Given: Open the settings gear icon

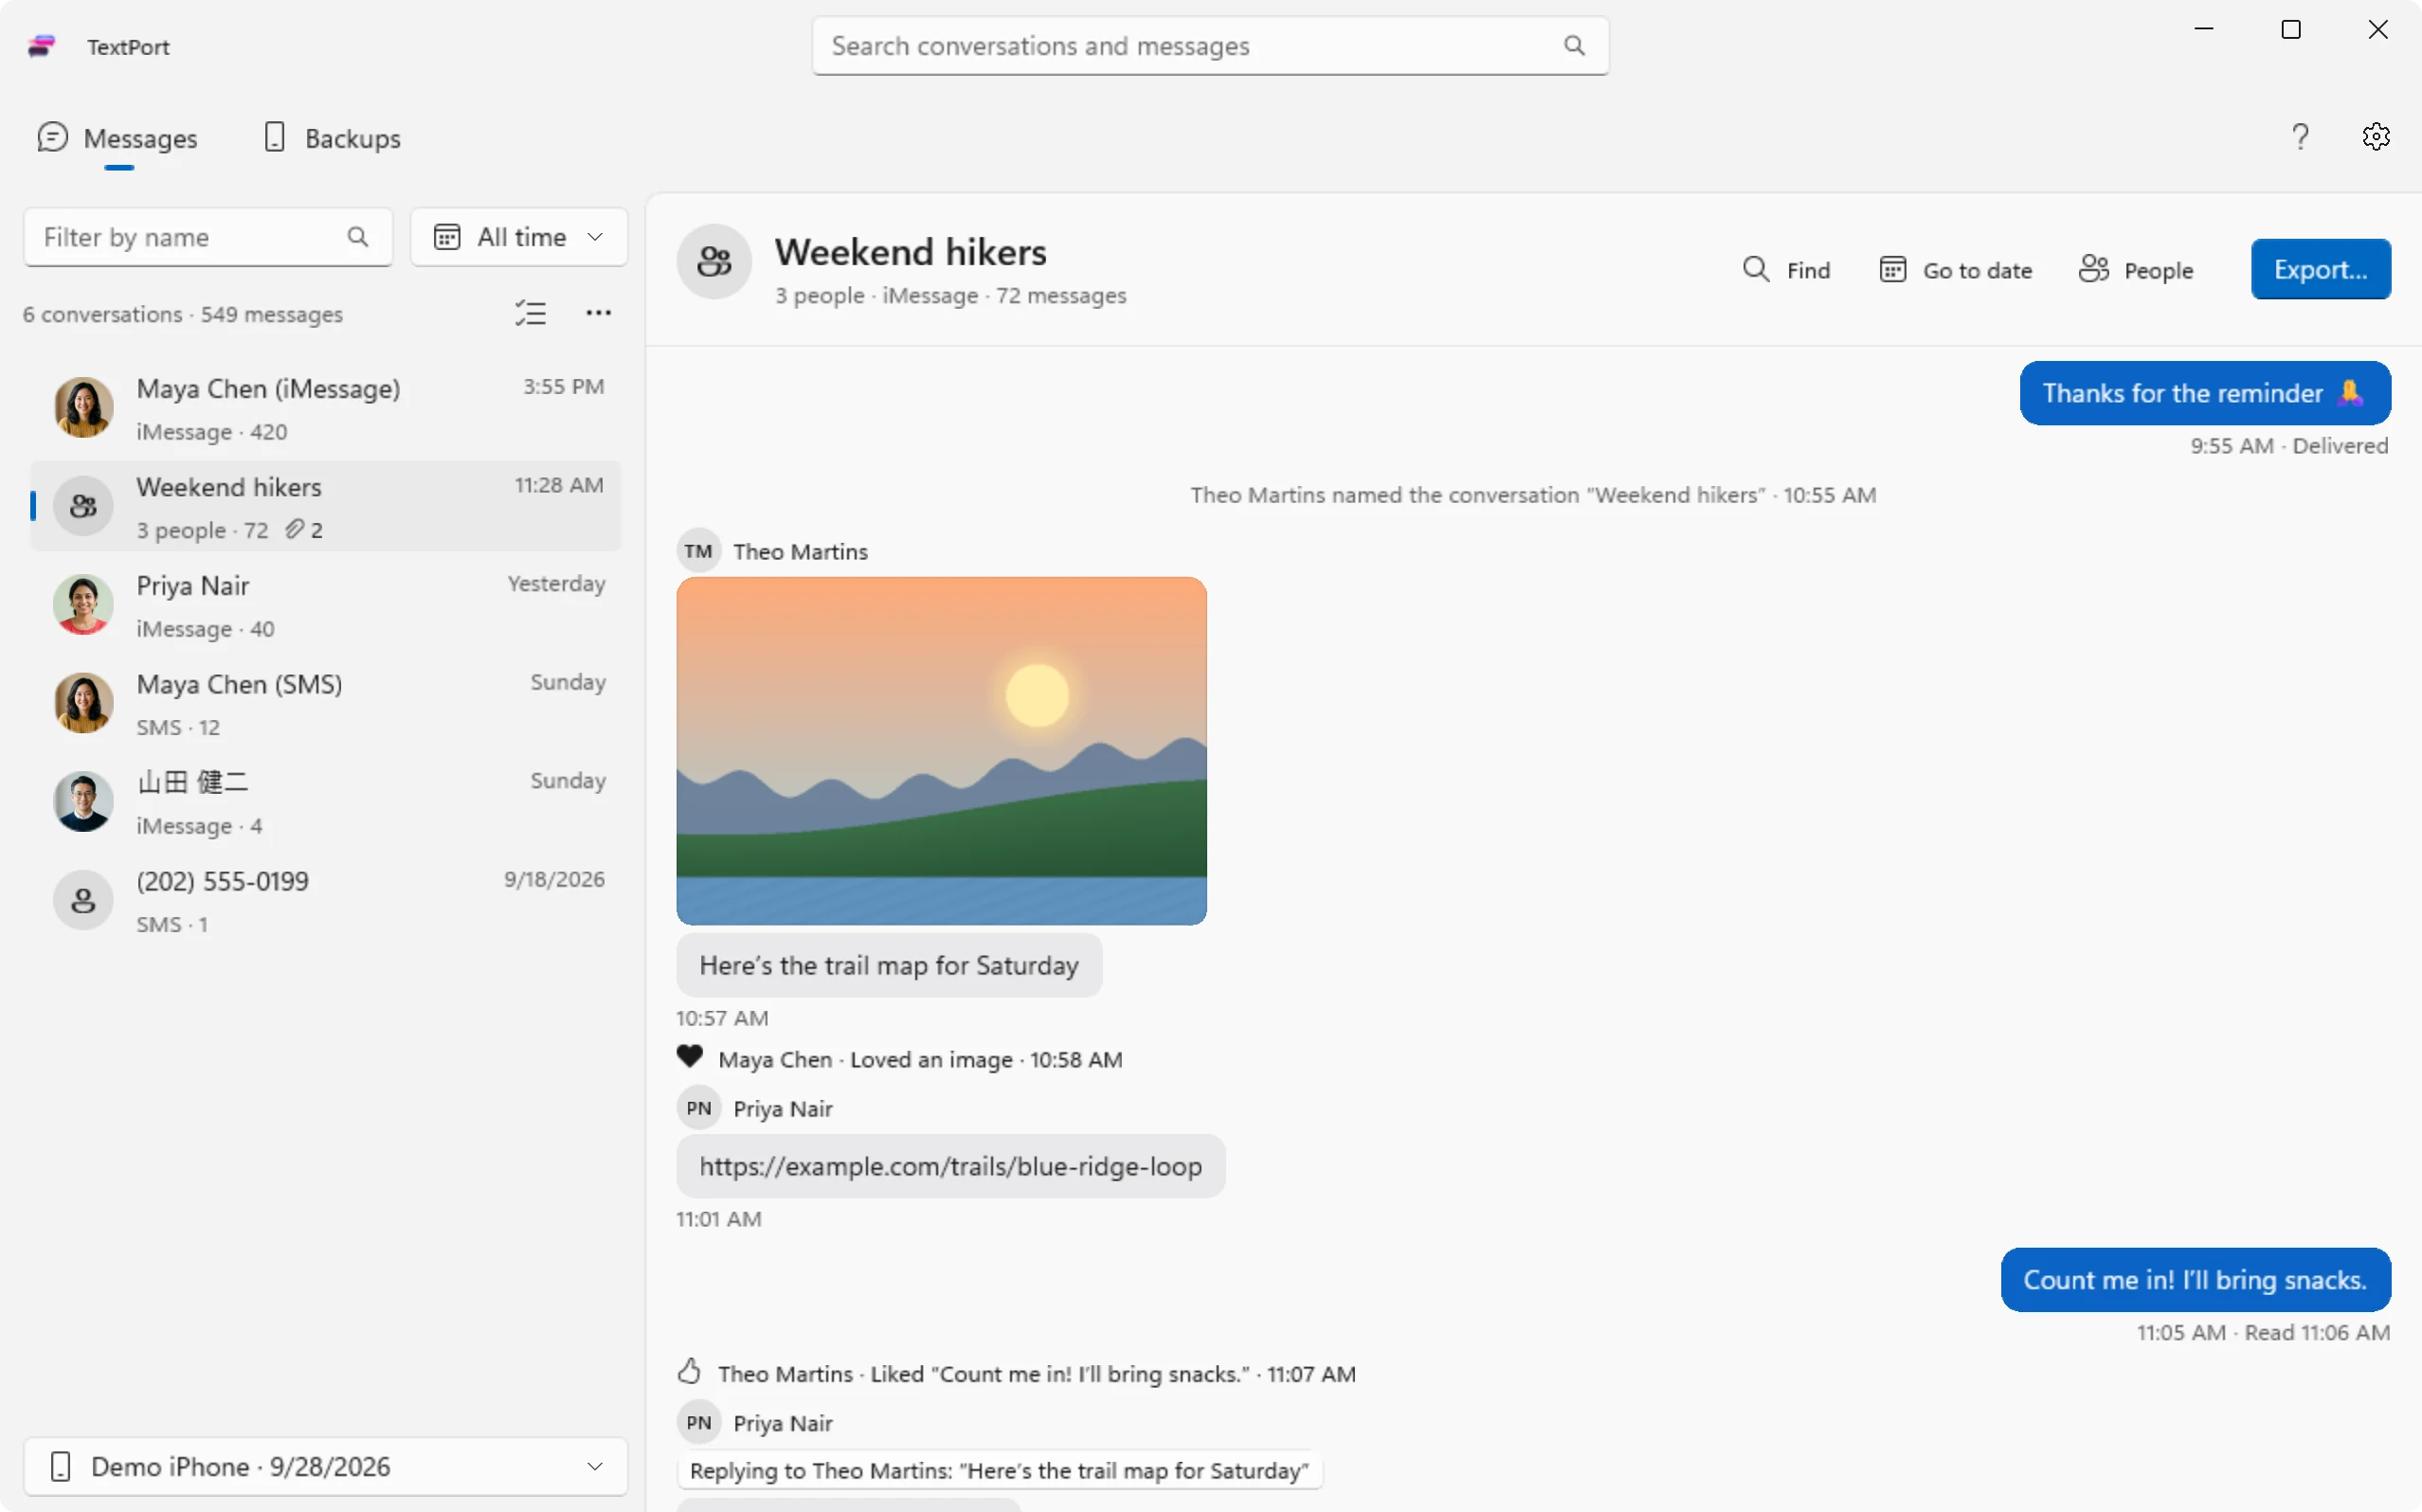Looking at the screenshot, I should (2376, 137).
